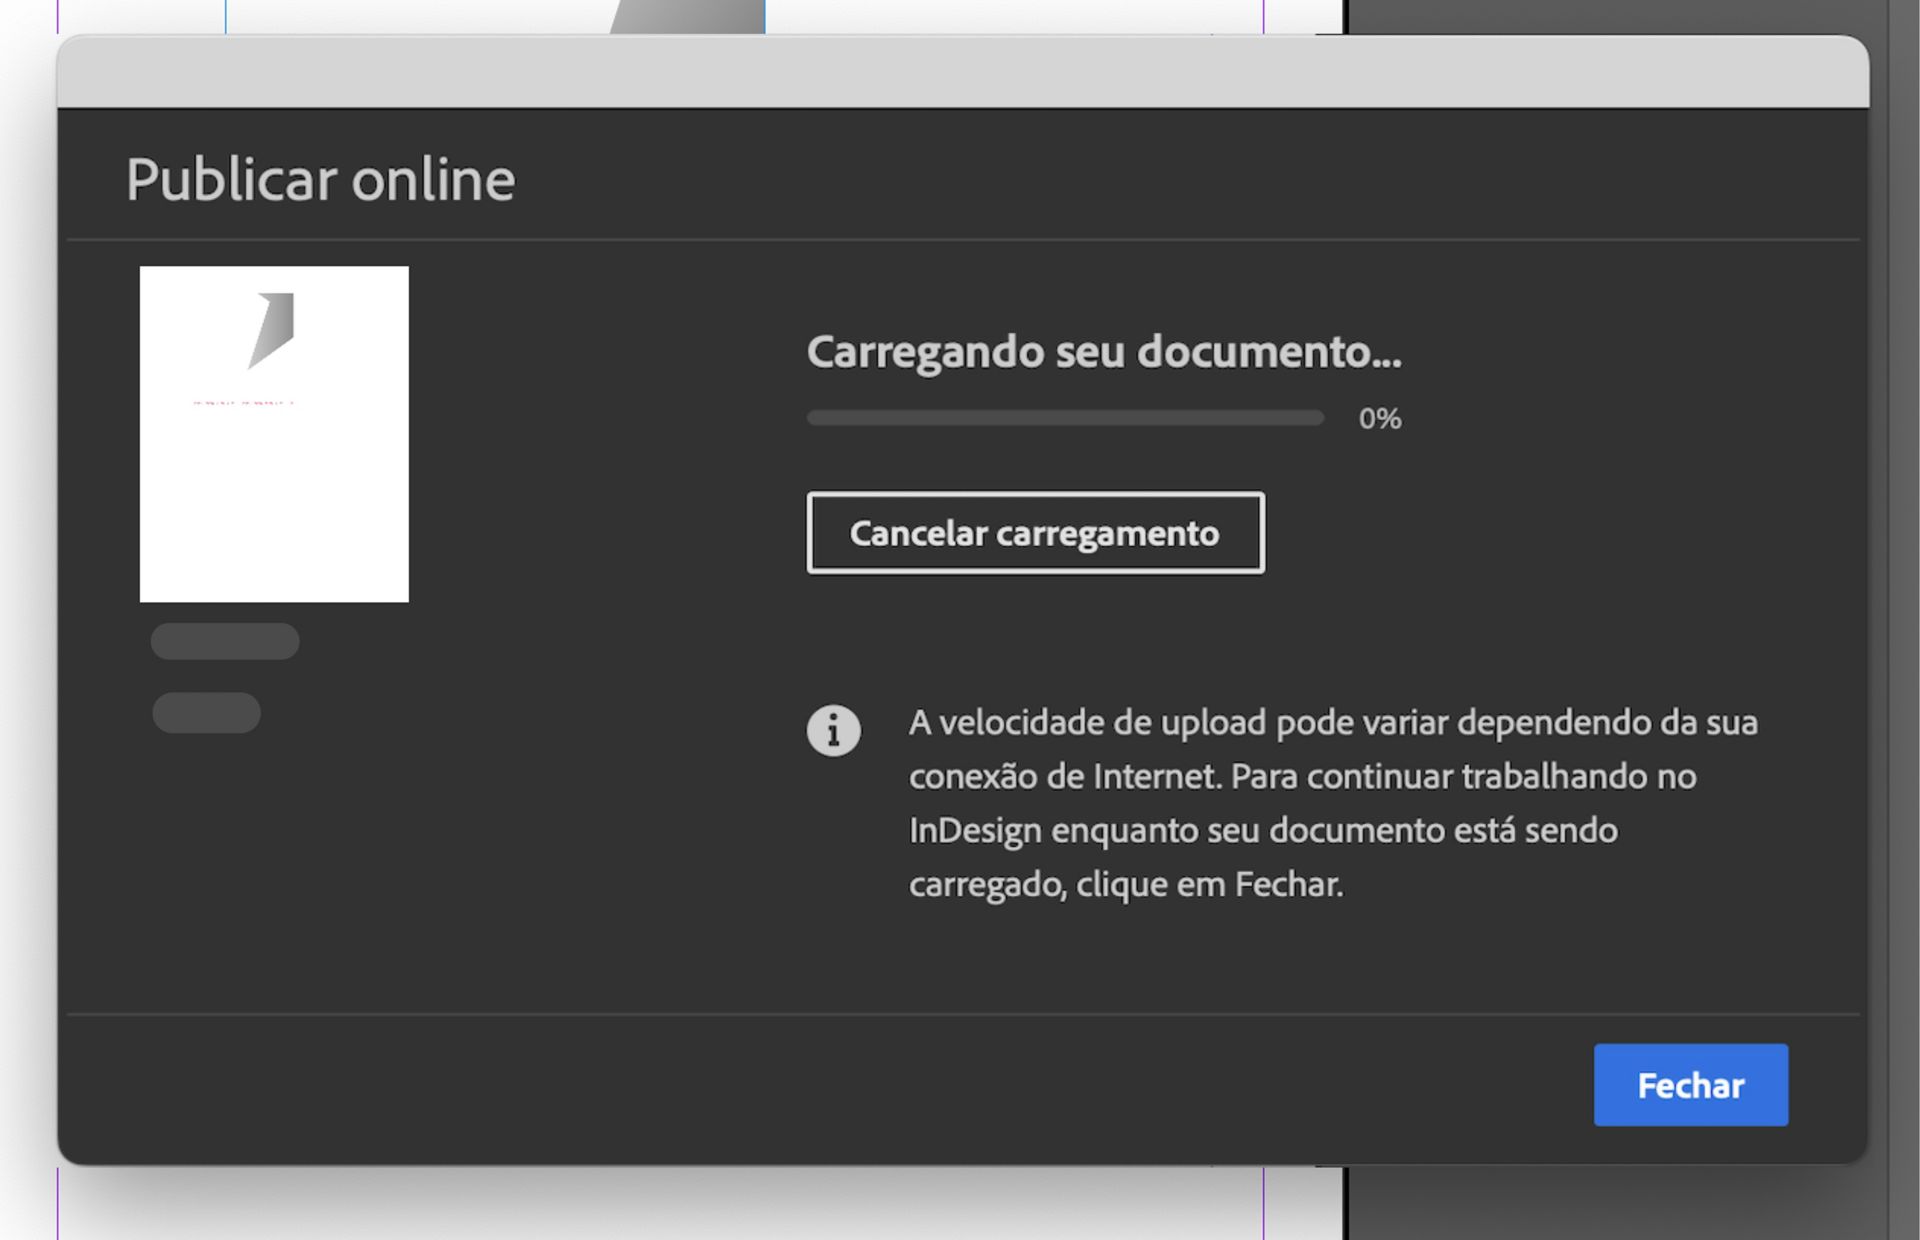Image resolution: width=1920 pixels, height=1240 pixels.
Task: Click the info icon beside the upload notice
Action: (836, 729)
